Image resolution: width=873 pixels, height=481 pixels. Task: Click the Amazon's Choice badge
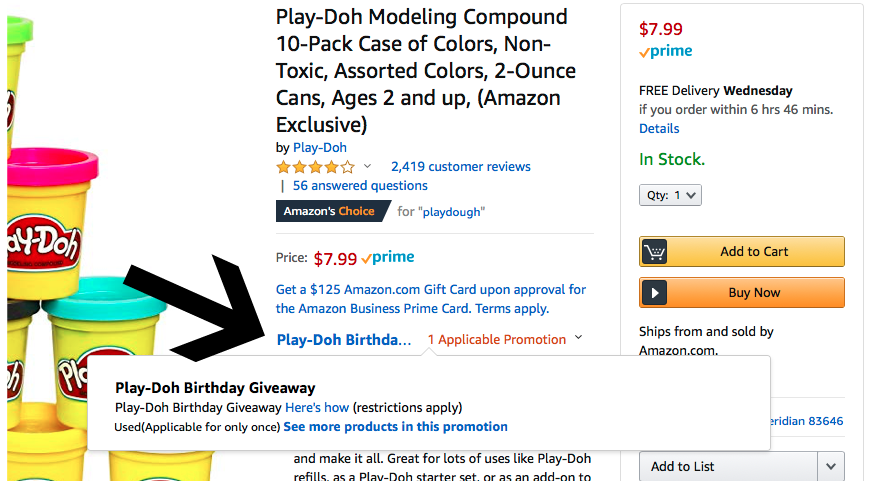click(330, 211)
